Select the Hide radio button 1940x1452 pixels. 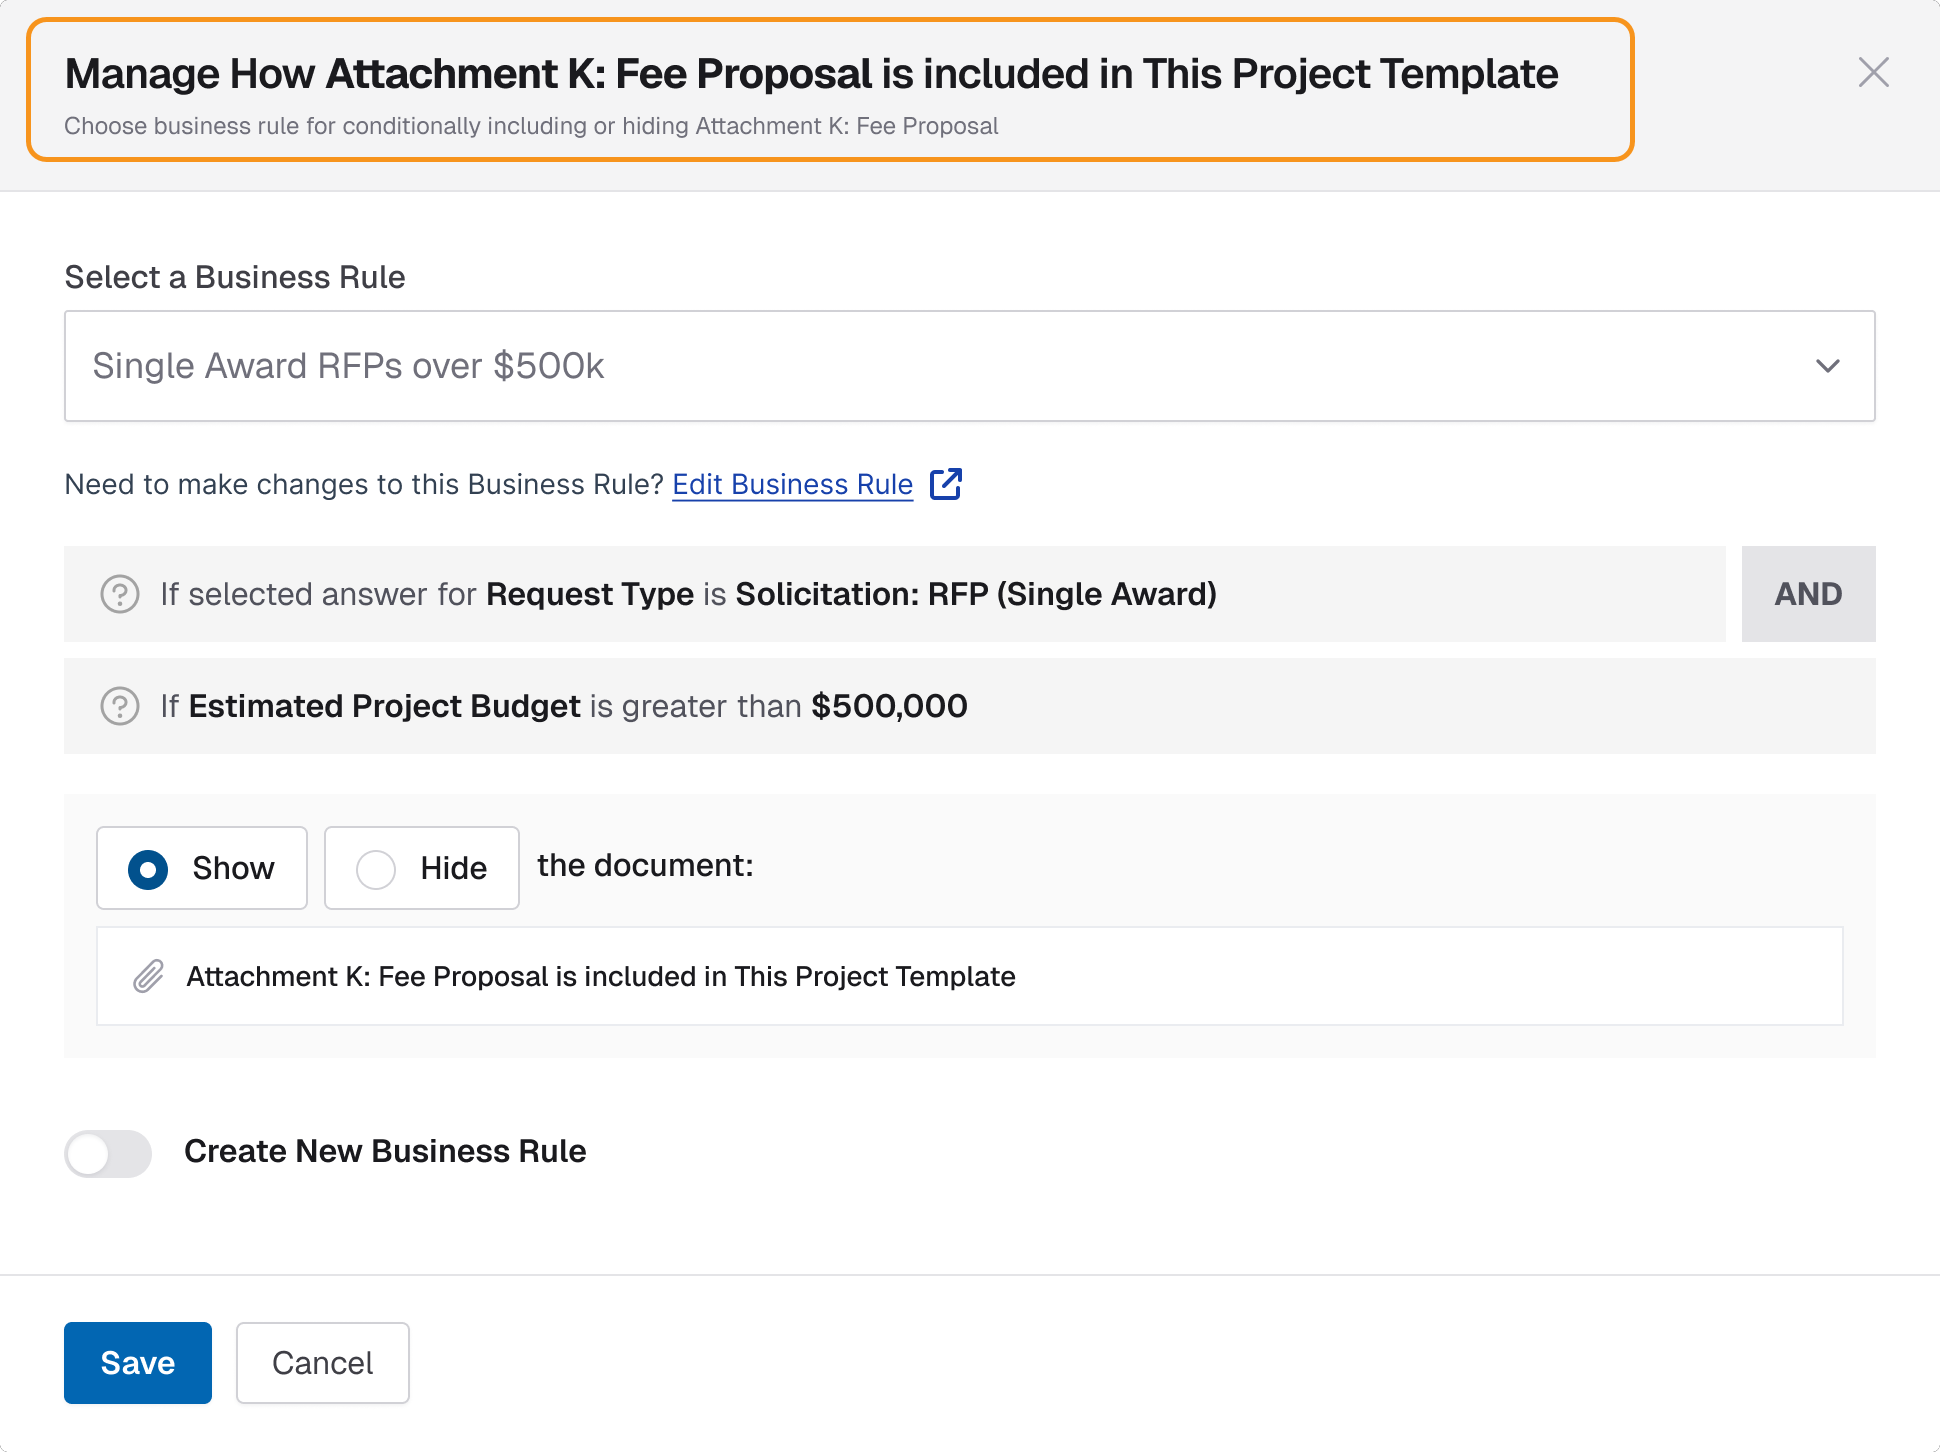[x=376, y=869]
